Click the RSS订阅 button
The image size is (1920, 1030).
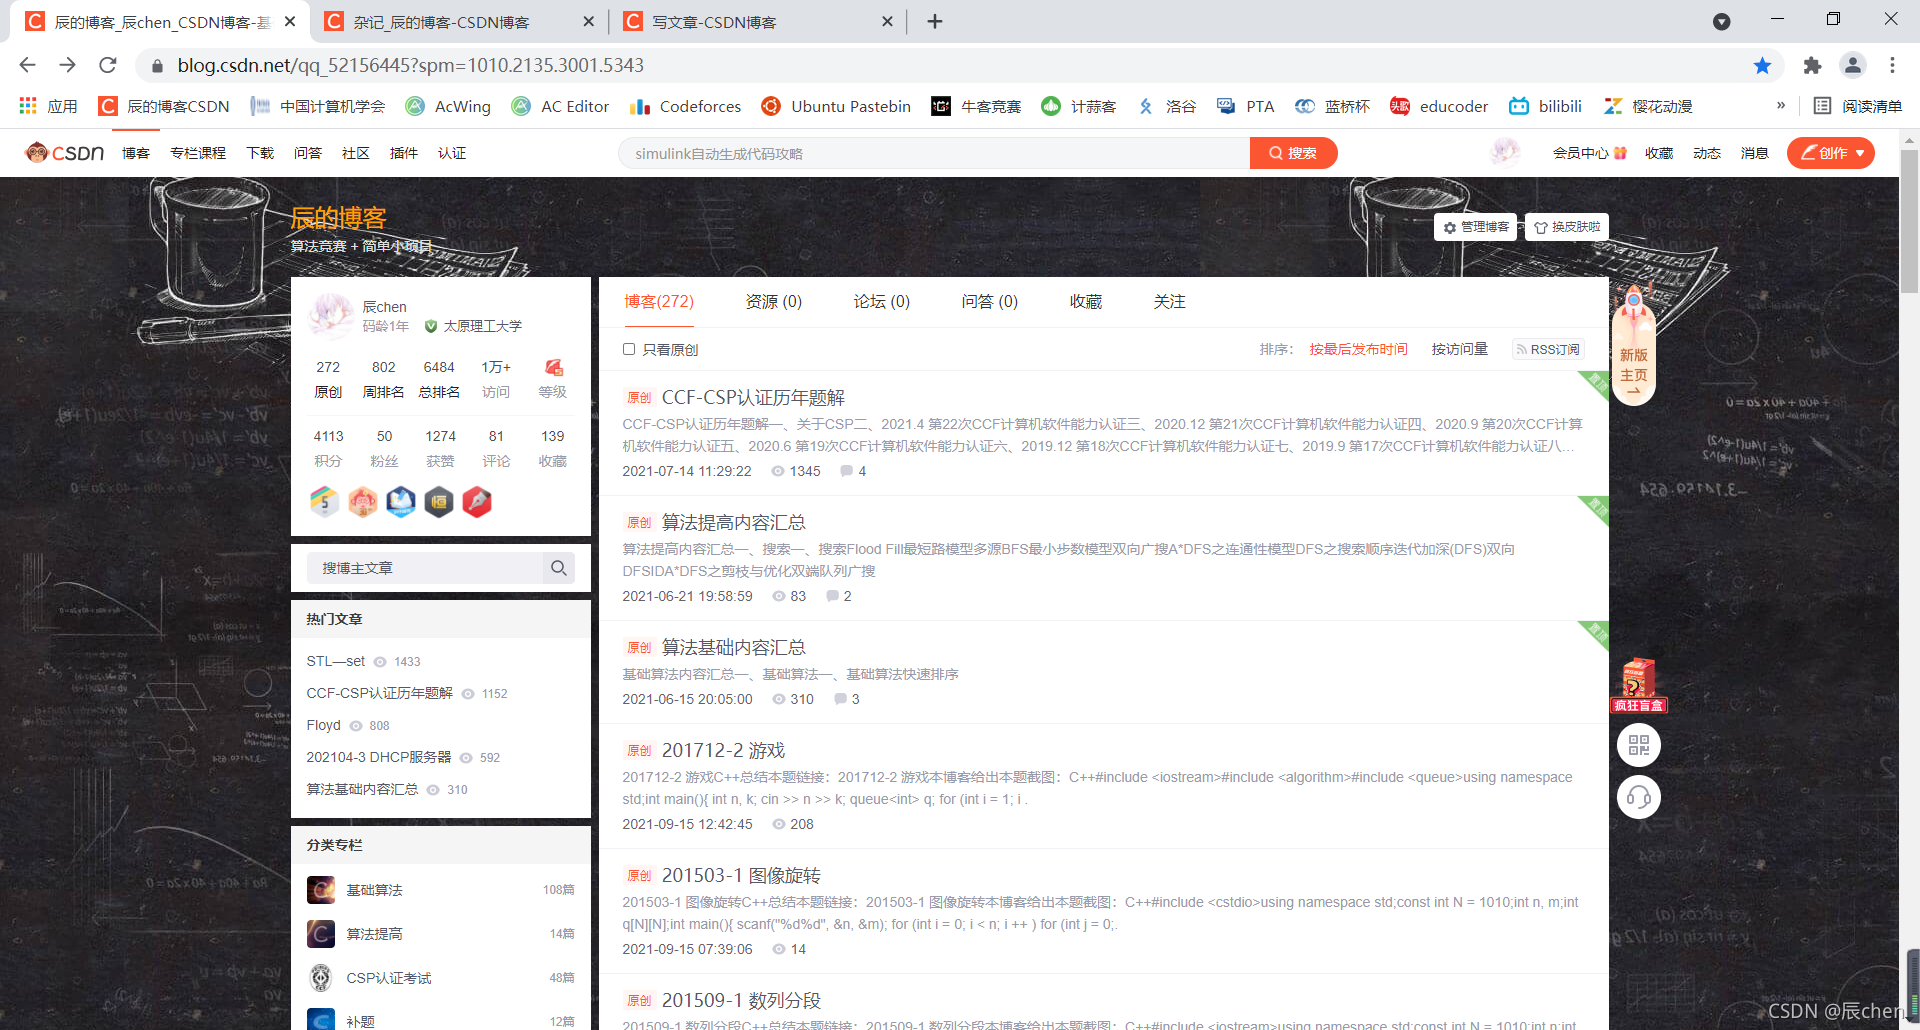pyautogui.click(x=1548, y=349)
